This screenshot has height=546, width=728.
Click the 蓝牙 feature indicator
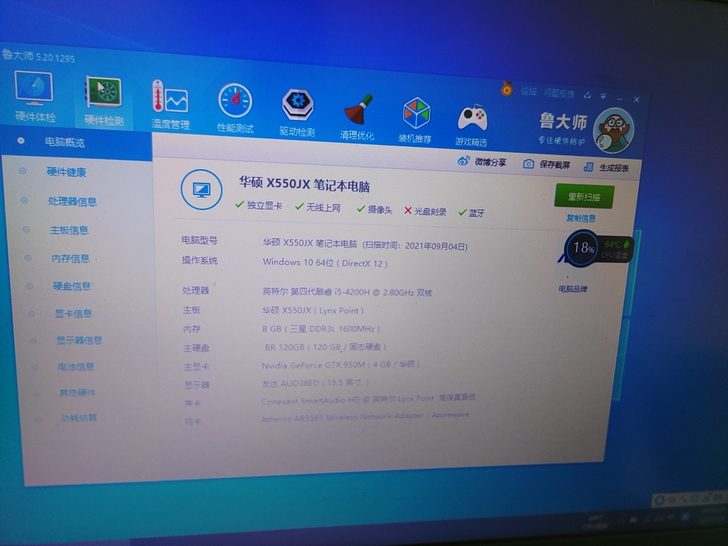471,213
